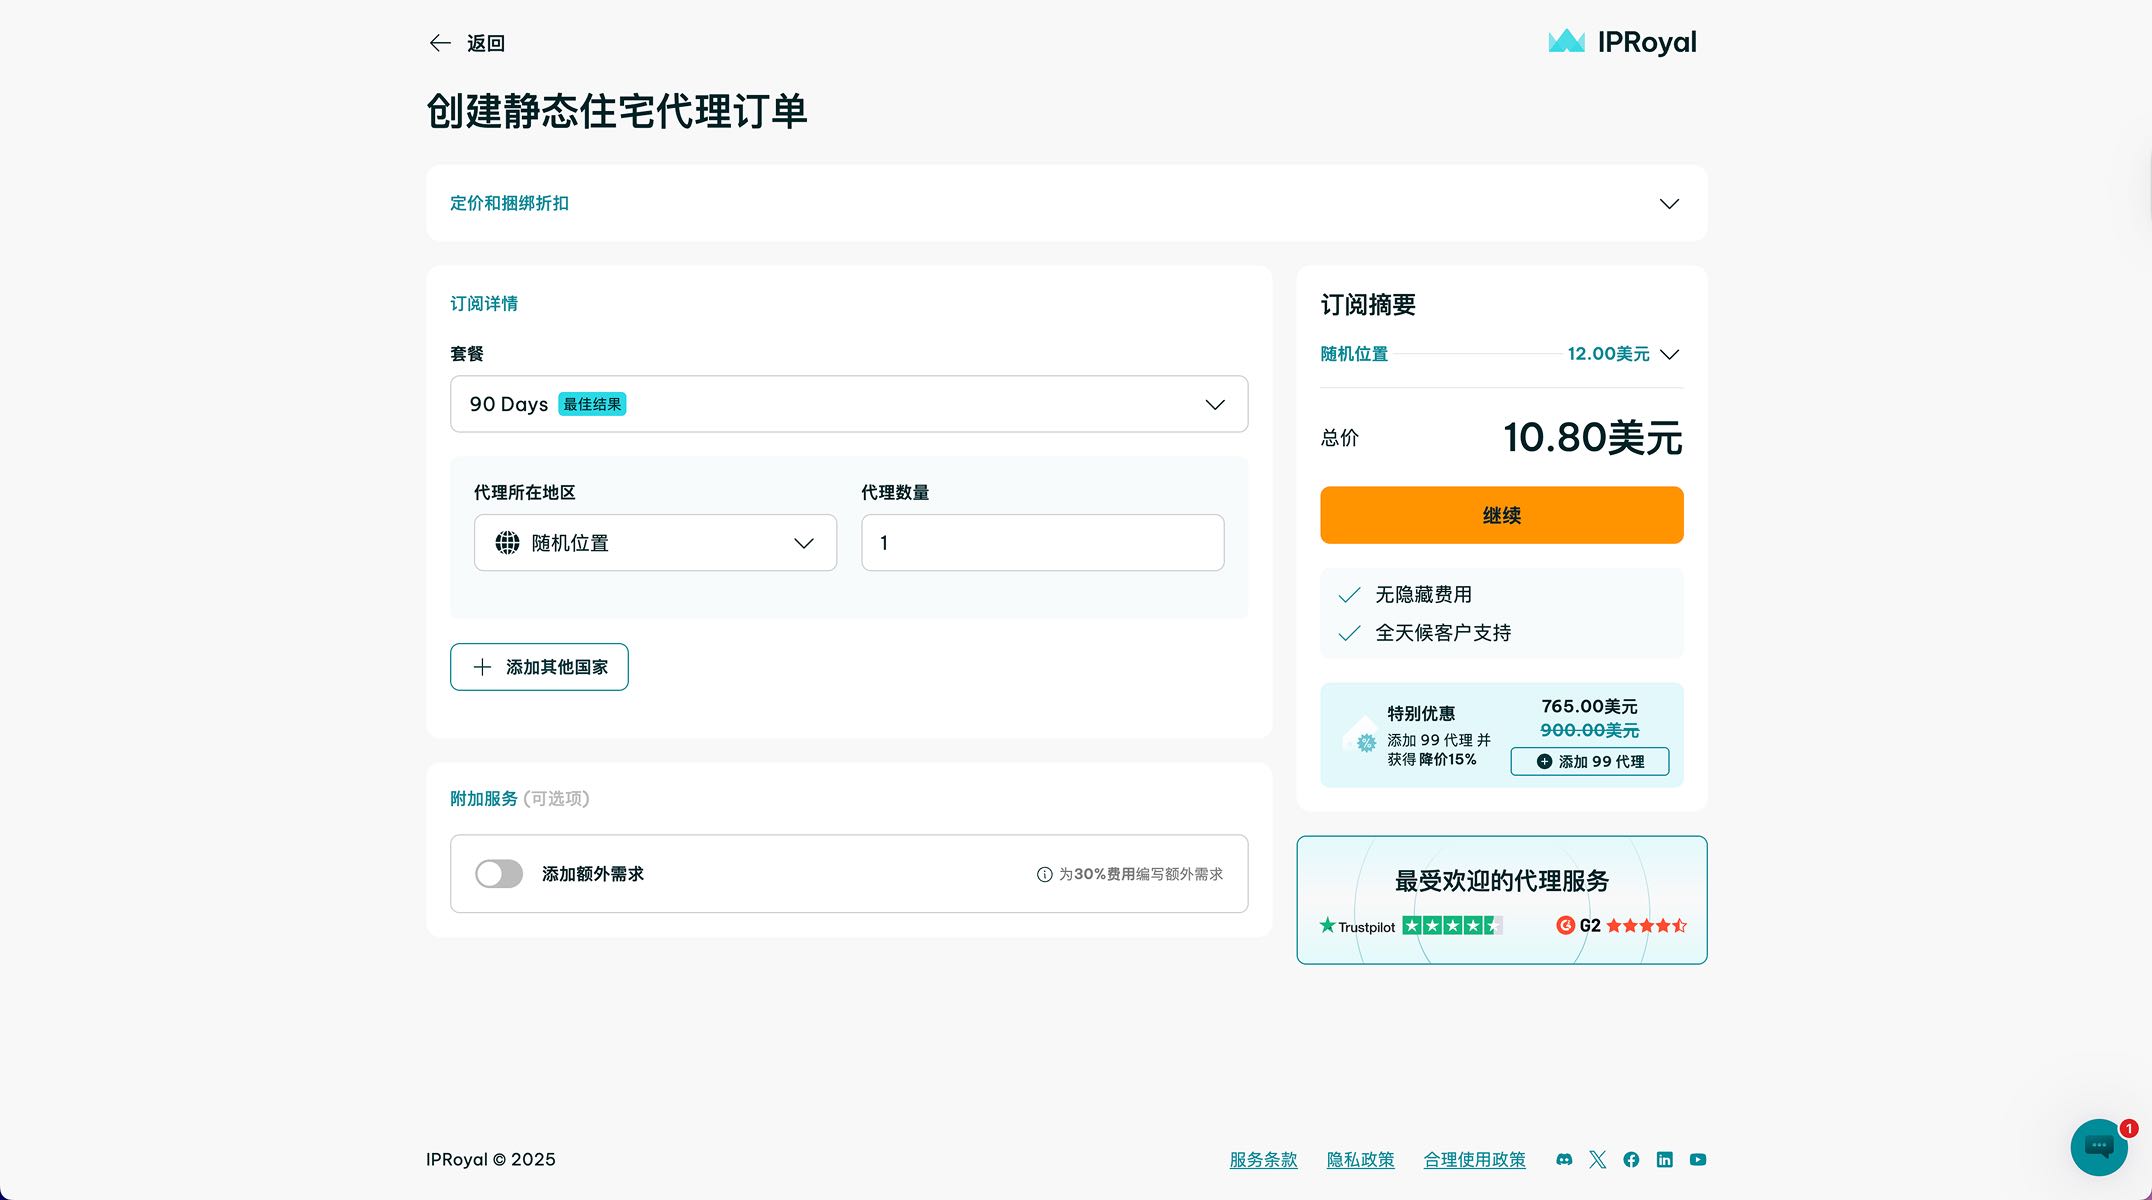The width and height of the screenshot is (2152, 1200).
Task: Open the 隐私政策 link
Action: pyautogui.click(x=1360, y=1160)
